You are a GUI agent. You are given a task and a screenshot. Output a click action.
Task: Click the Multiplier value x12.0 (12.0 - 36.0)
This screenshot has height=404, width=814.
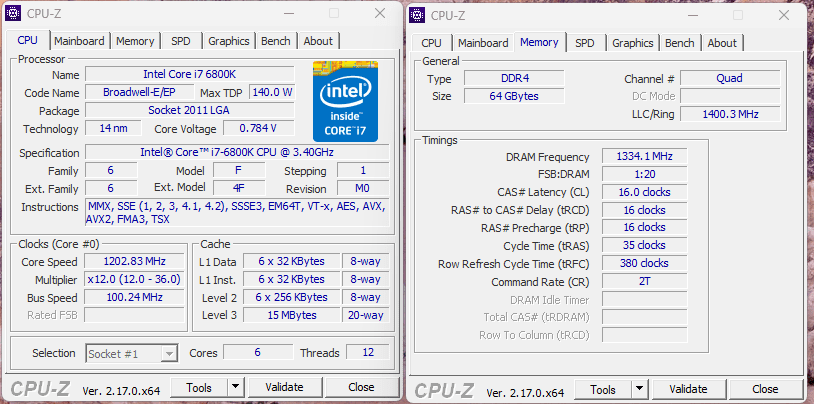tap(134, 279)
